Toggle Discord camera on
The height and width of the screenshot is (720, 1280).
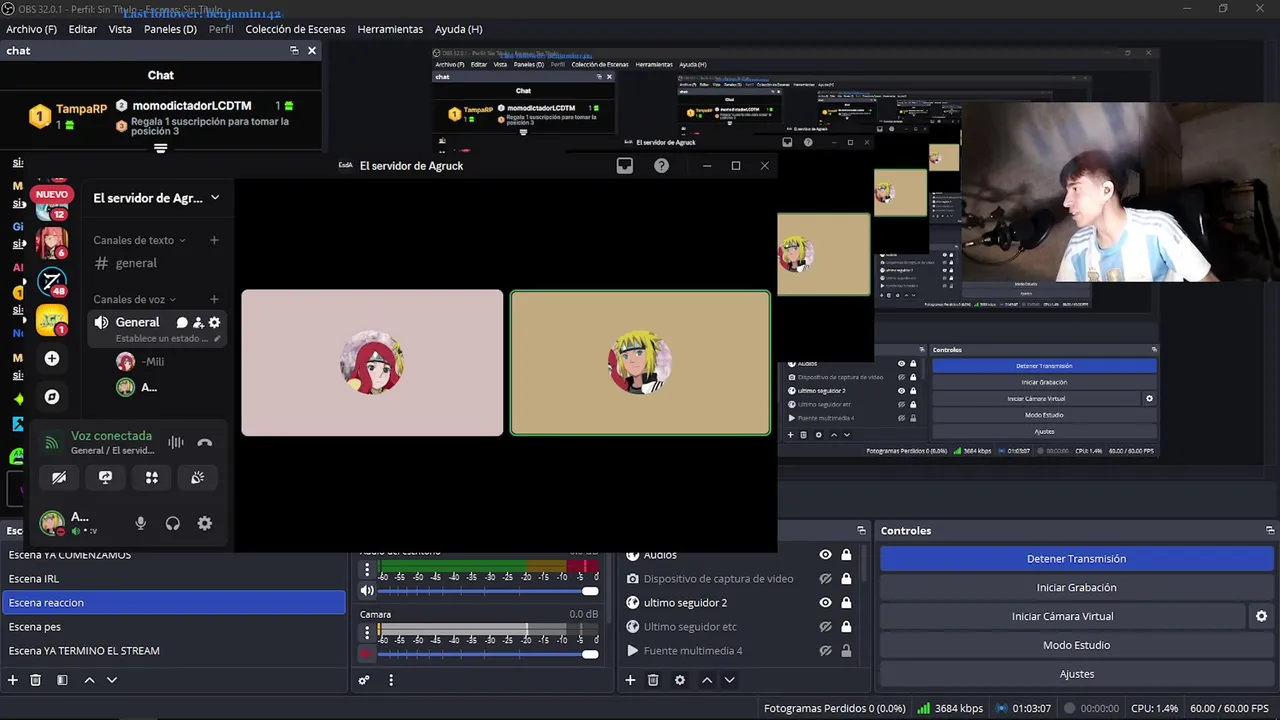tap(59, 478)
